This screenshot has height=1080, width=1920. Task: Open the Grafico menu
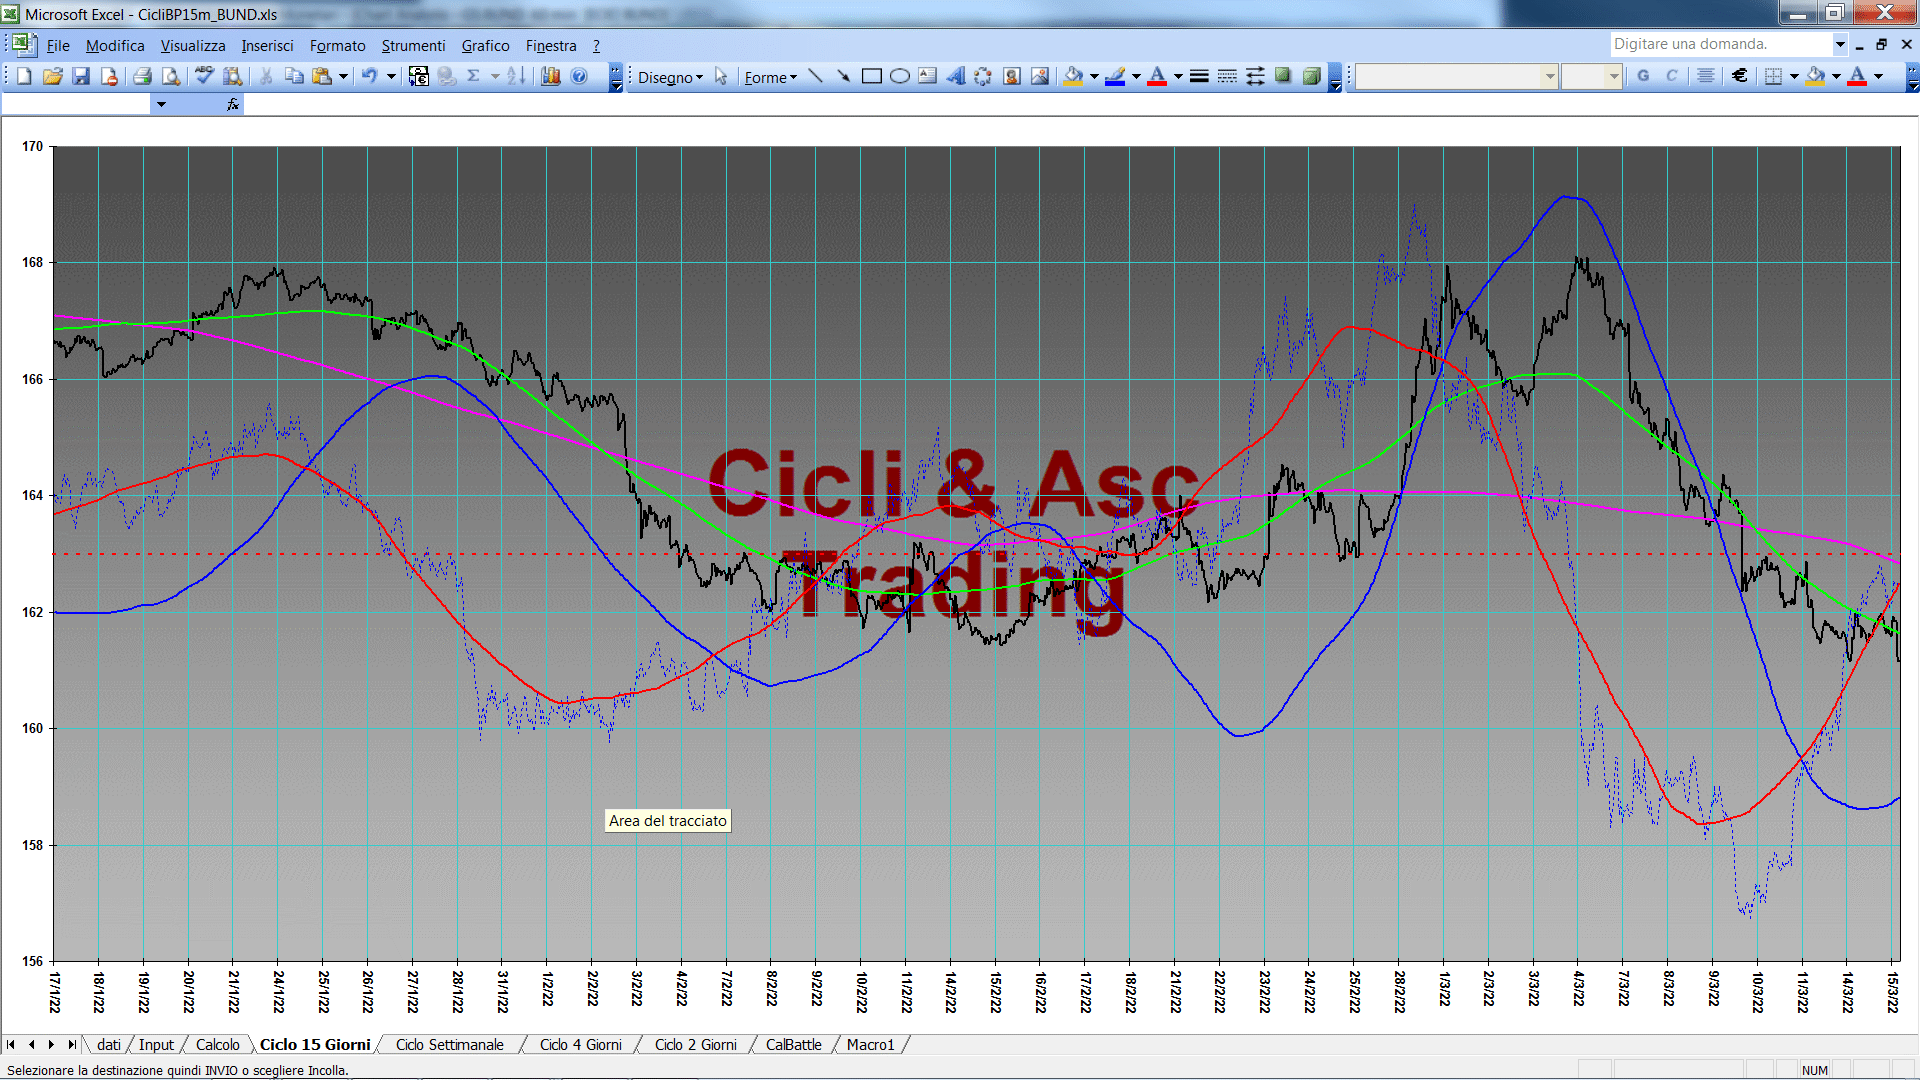485,46
